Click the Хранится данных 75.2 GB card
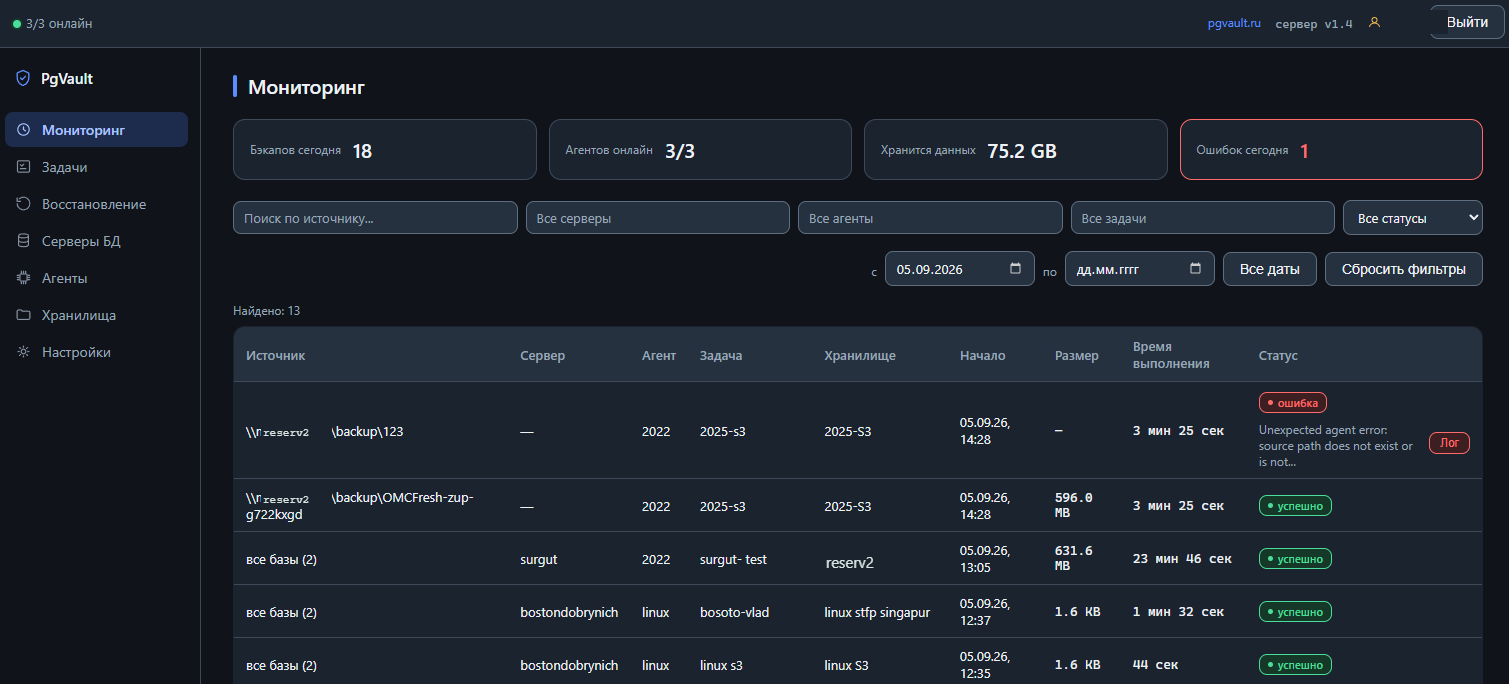The width and height of the screenshot is (1509, 684). coord(1016,150)
